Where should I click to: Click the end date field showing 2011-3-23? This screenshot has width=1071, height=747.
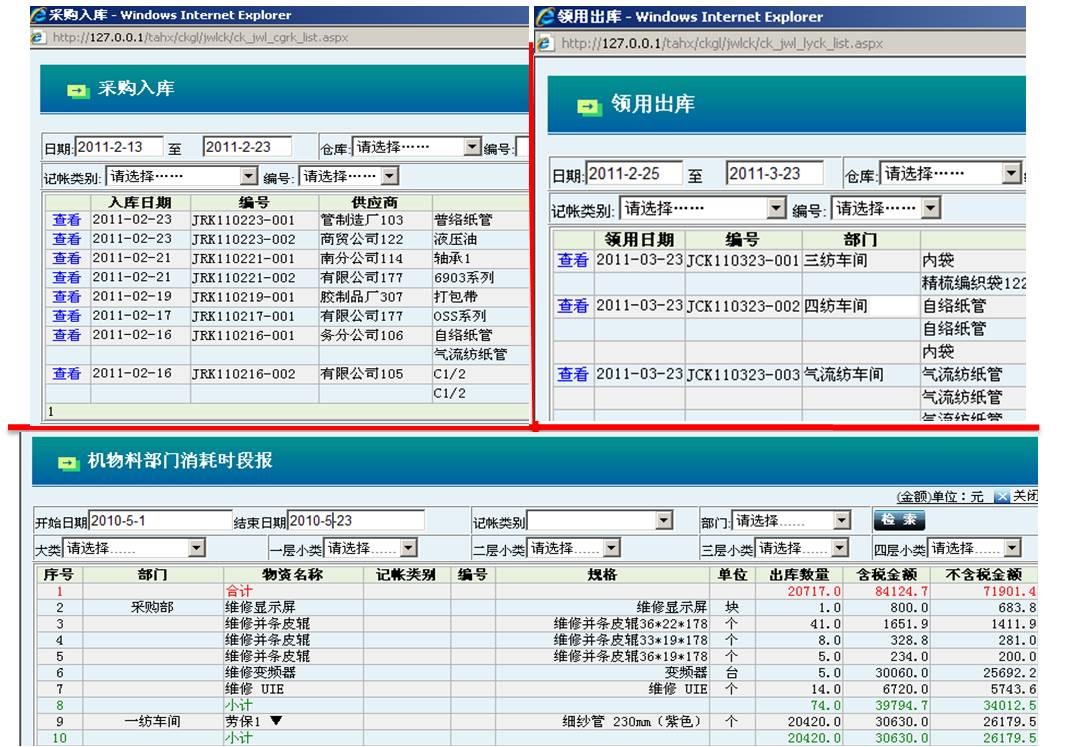pyautogui.click(x=774, y=174)
